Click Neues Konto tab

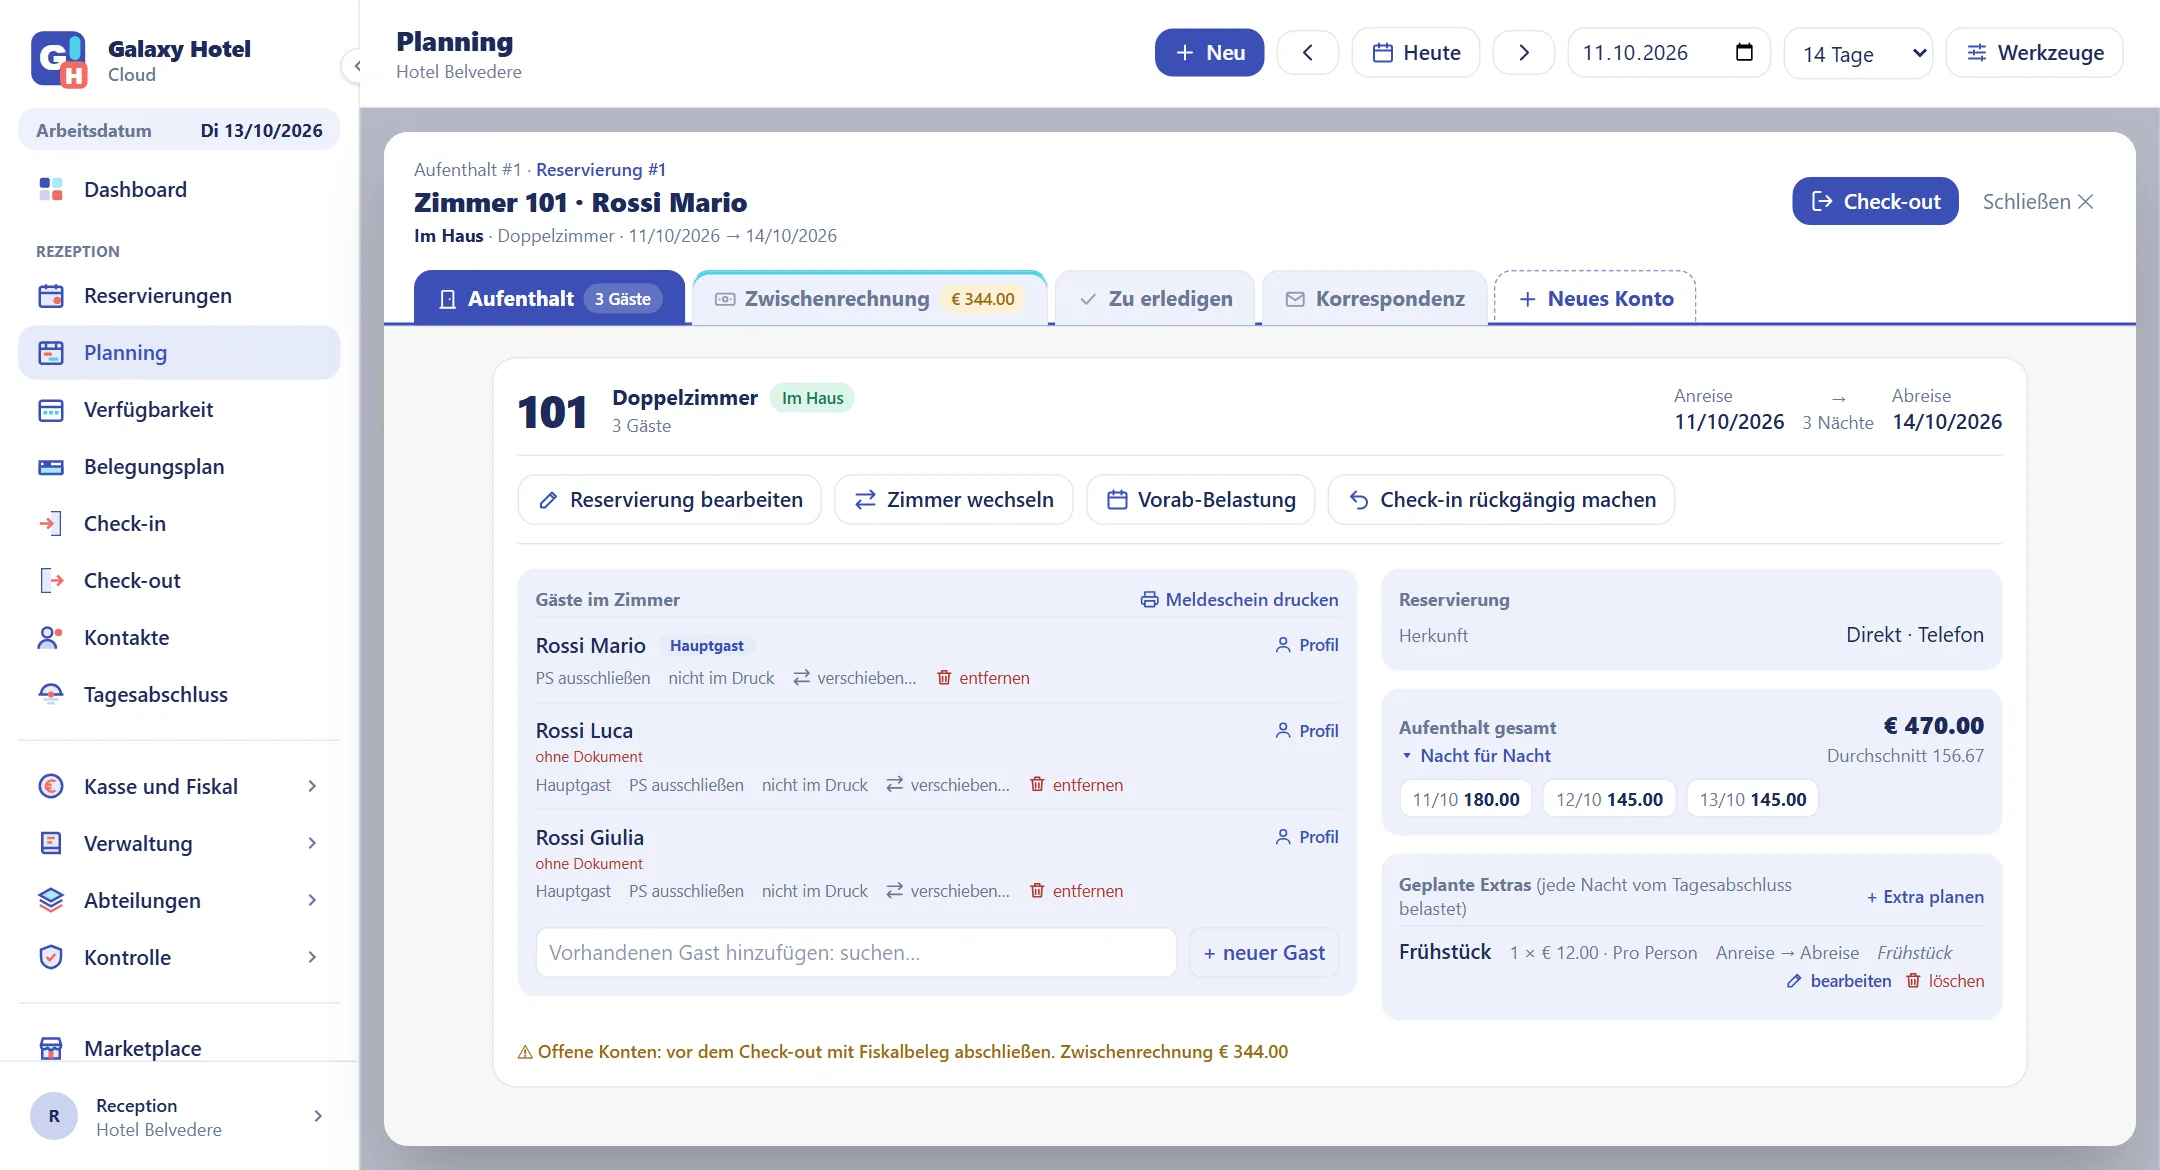click(1595, 299)
